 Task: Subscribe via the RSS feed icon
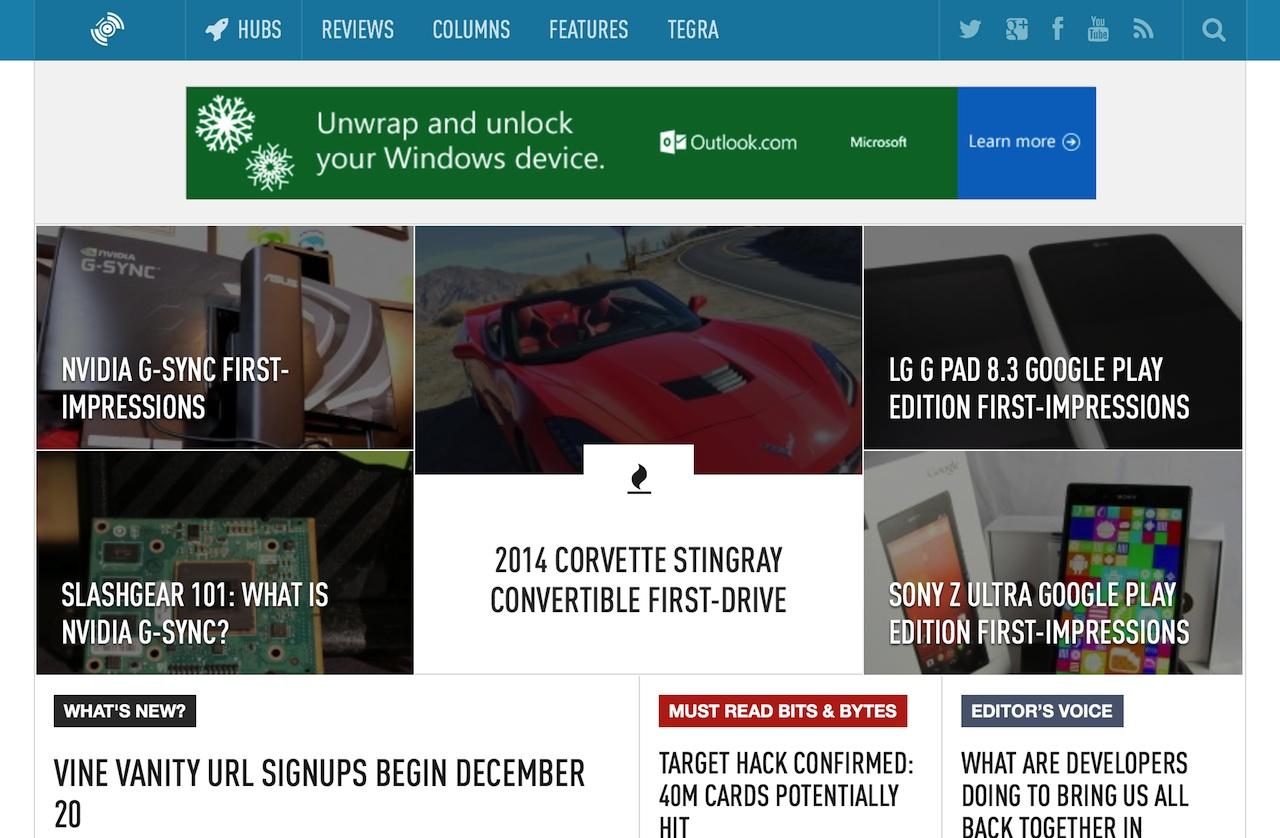tap(1143, 30)
